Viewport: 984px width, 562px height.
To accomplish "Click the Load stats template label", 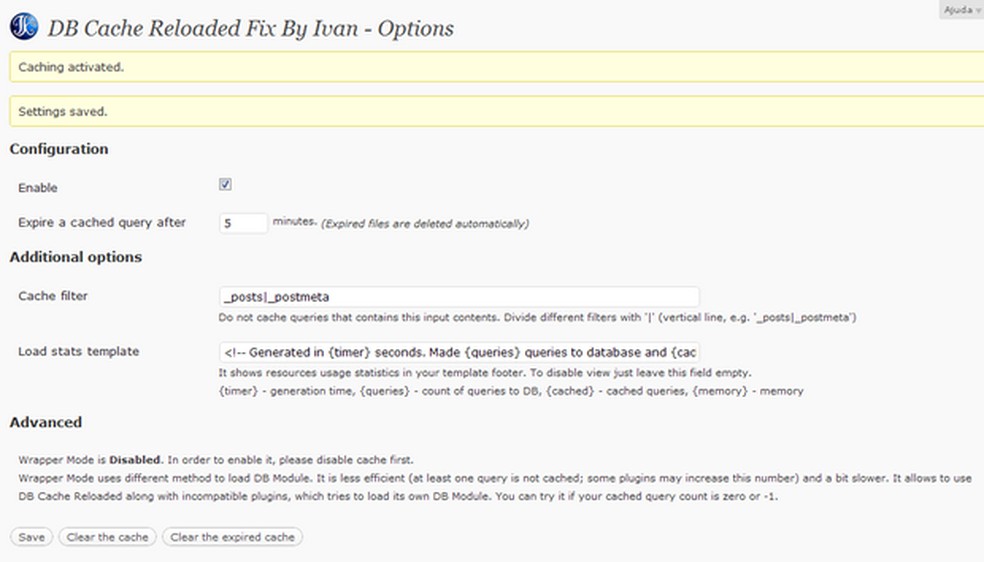I will click(x=79, y=351).
